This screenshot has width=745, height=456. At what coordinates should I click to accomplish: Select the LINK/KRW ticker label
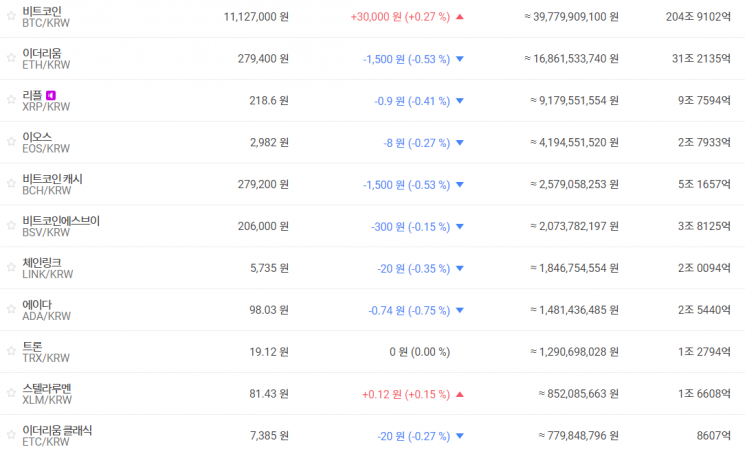(x=48, y=274)
